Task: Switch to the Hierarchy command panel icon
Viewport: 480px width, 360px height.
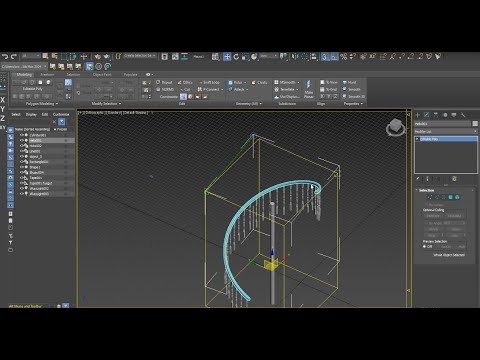Action: (x=436, y=115)
